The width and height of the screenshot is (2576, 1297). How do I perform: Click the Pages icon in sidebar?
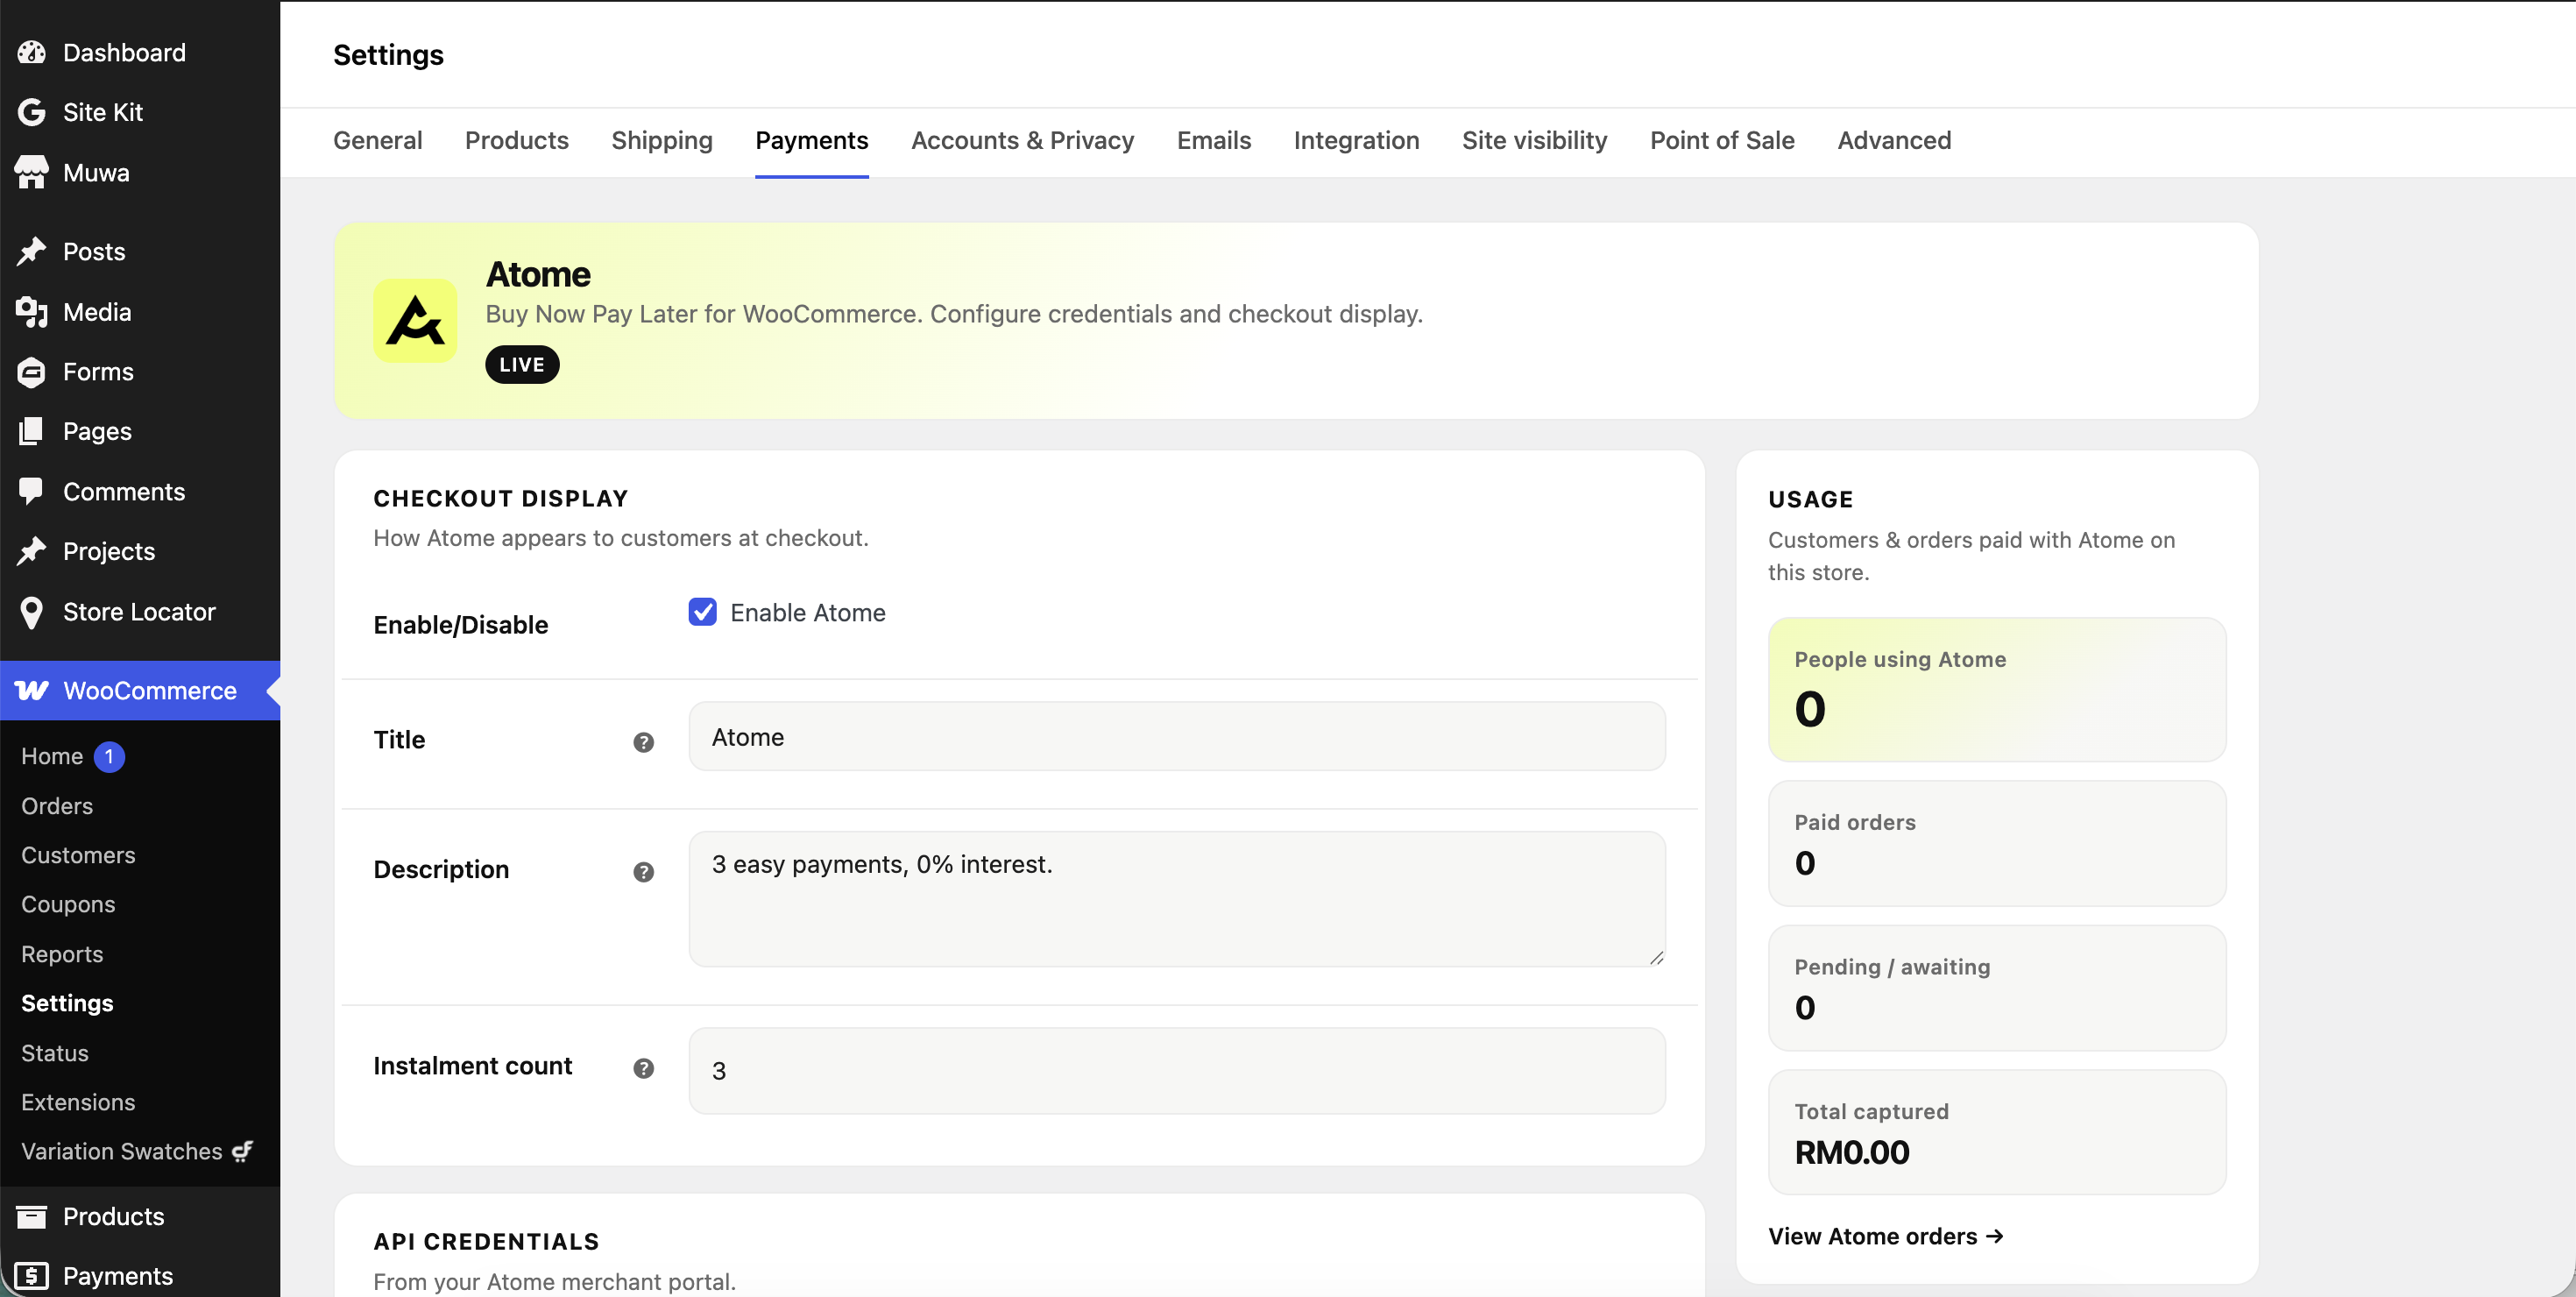pos(32,431)
